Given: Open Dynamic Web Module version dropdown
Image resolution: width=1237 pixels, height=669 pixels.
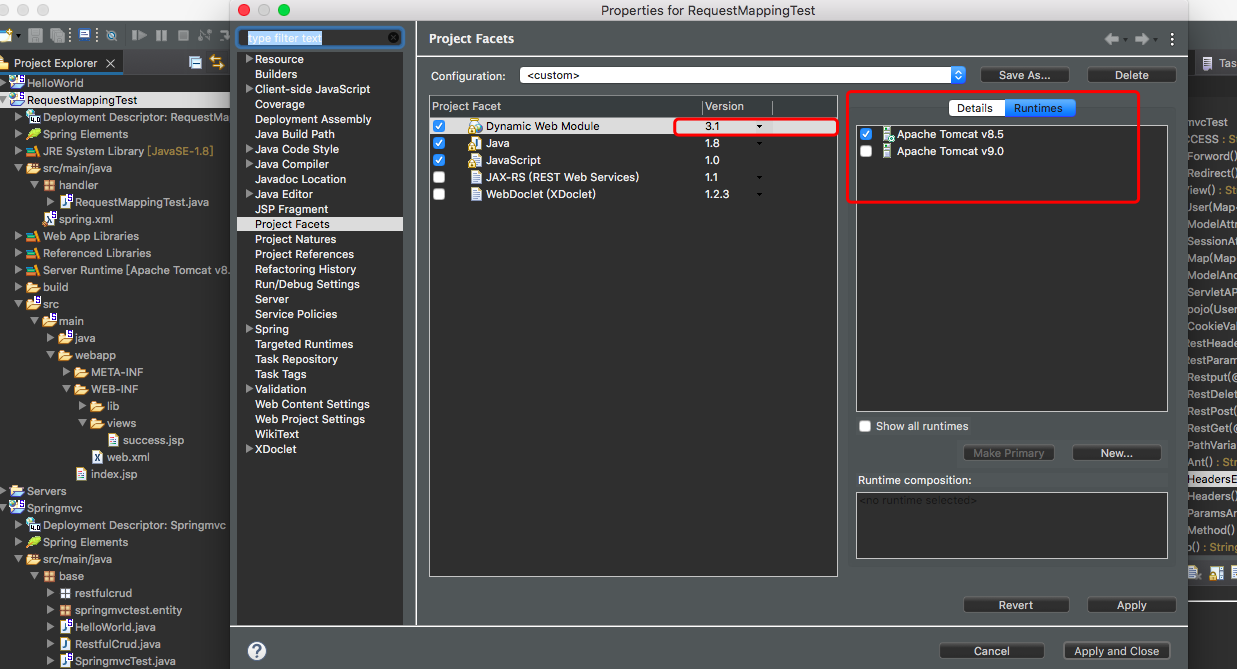Looking at the screenshot, I should [x=760, y=127].
